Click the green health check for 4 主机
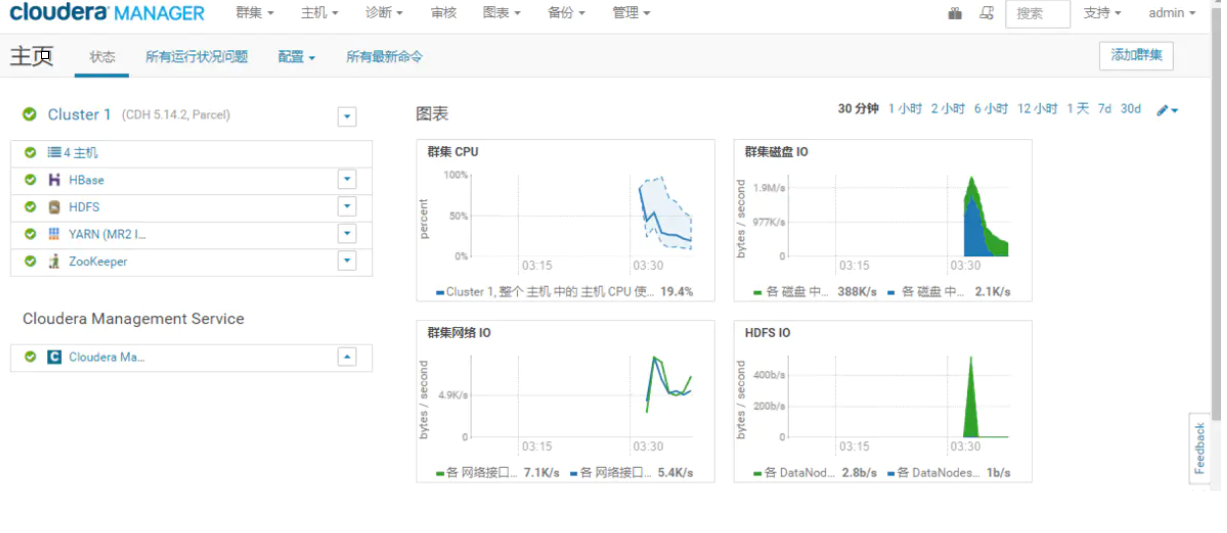Screen dimensions: 1227x533 31,153
